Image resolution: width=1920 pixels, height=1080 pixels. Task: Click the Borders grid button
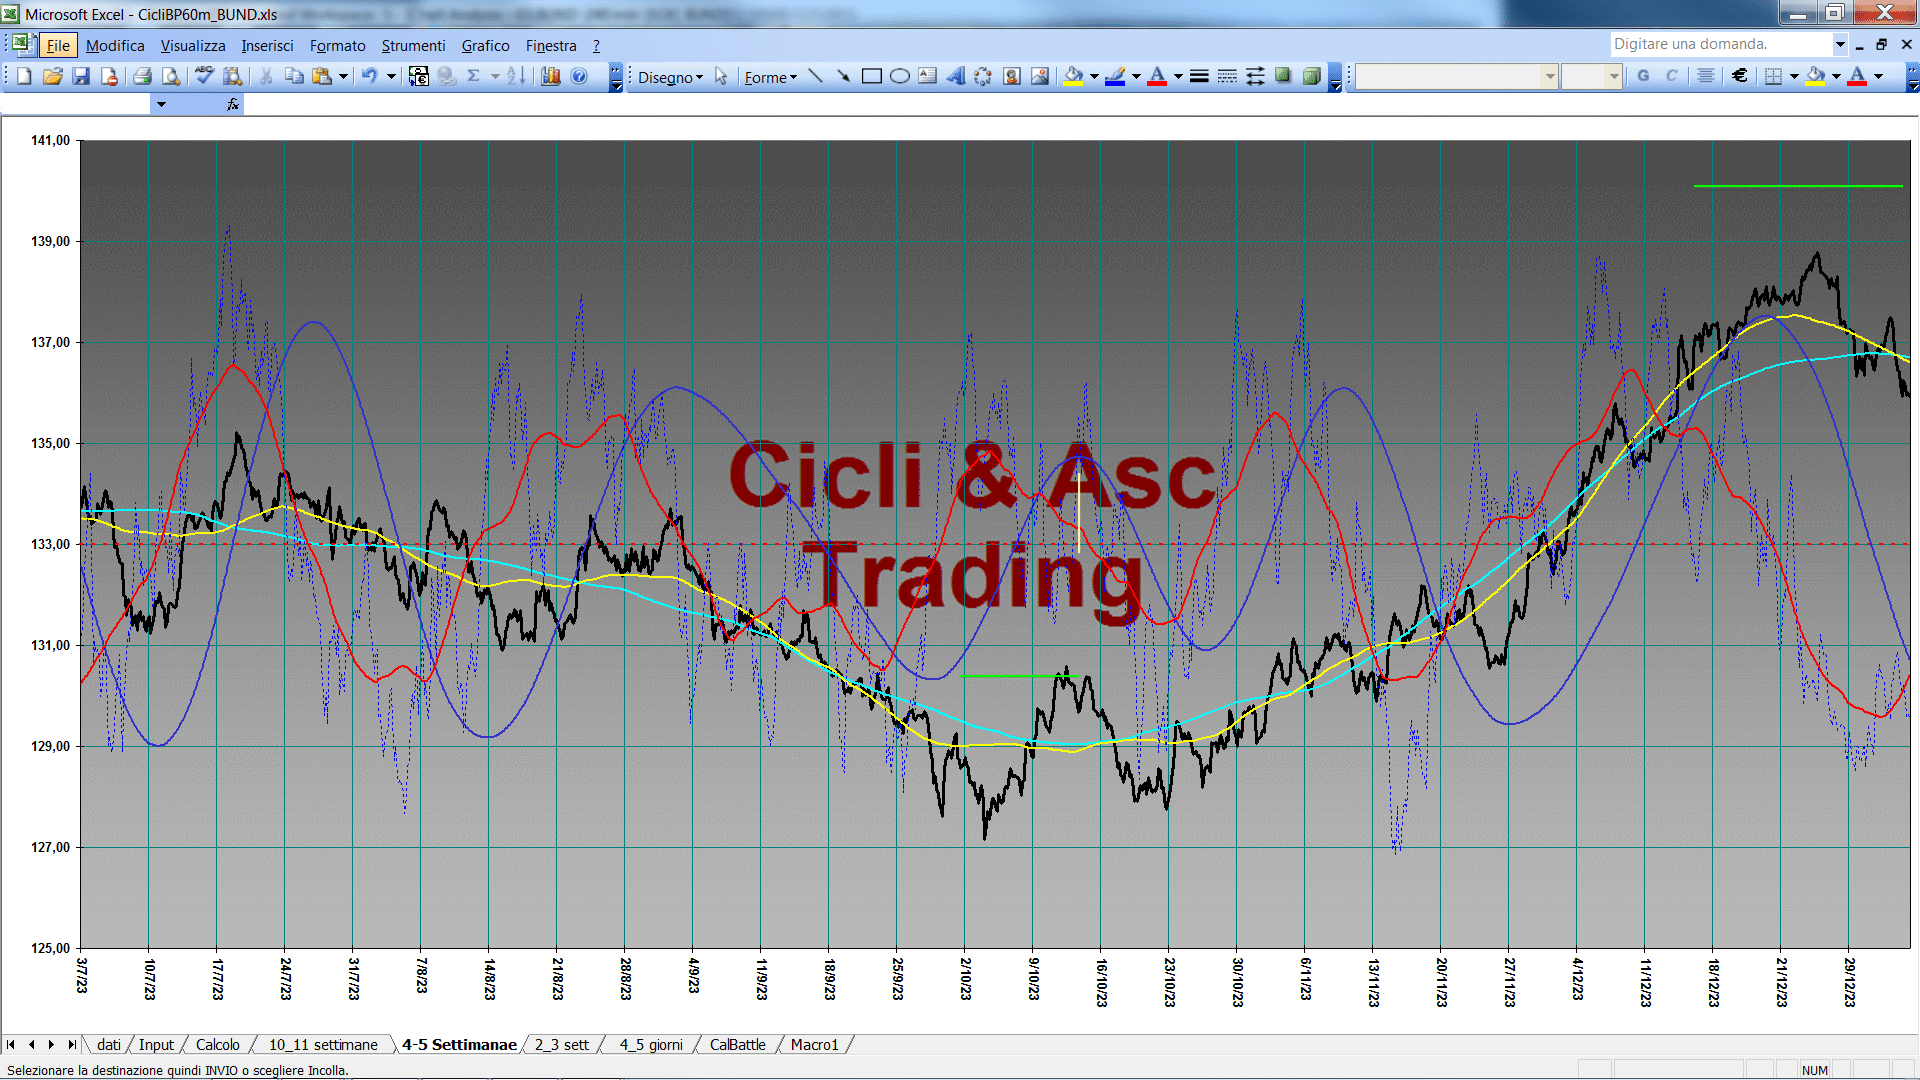tap(1773, 76)
